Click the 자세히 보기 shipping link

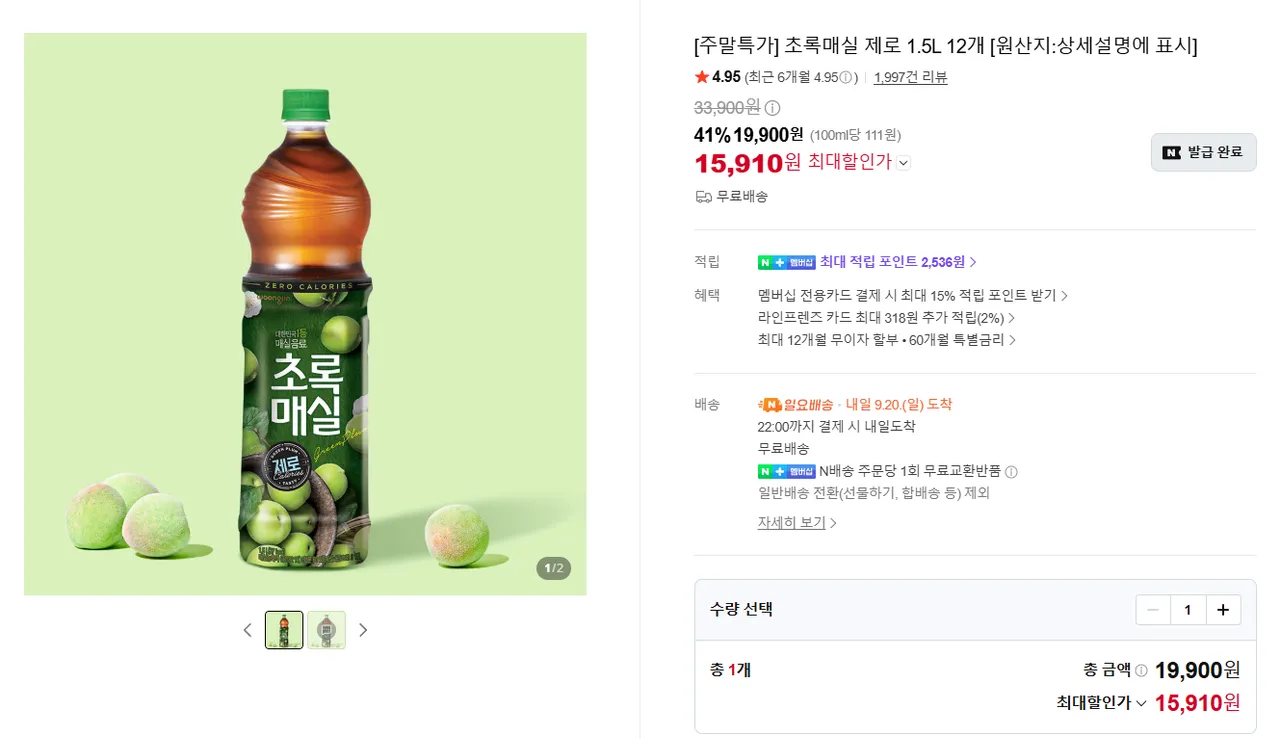click(797, 522)
